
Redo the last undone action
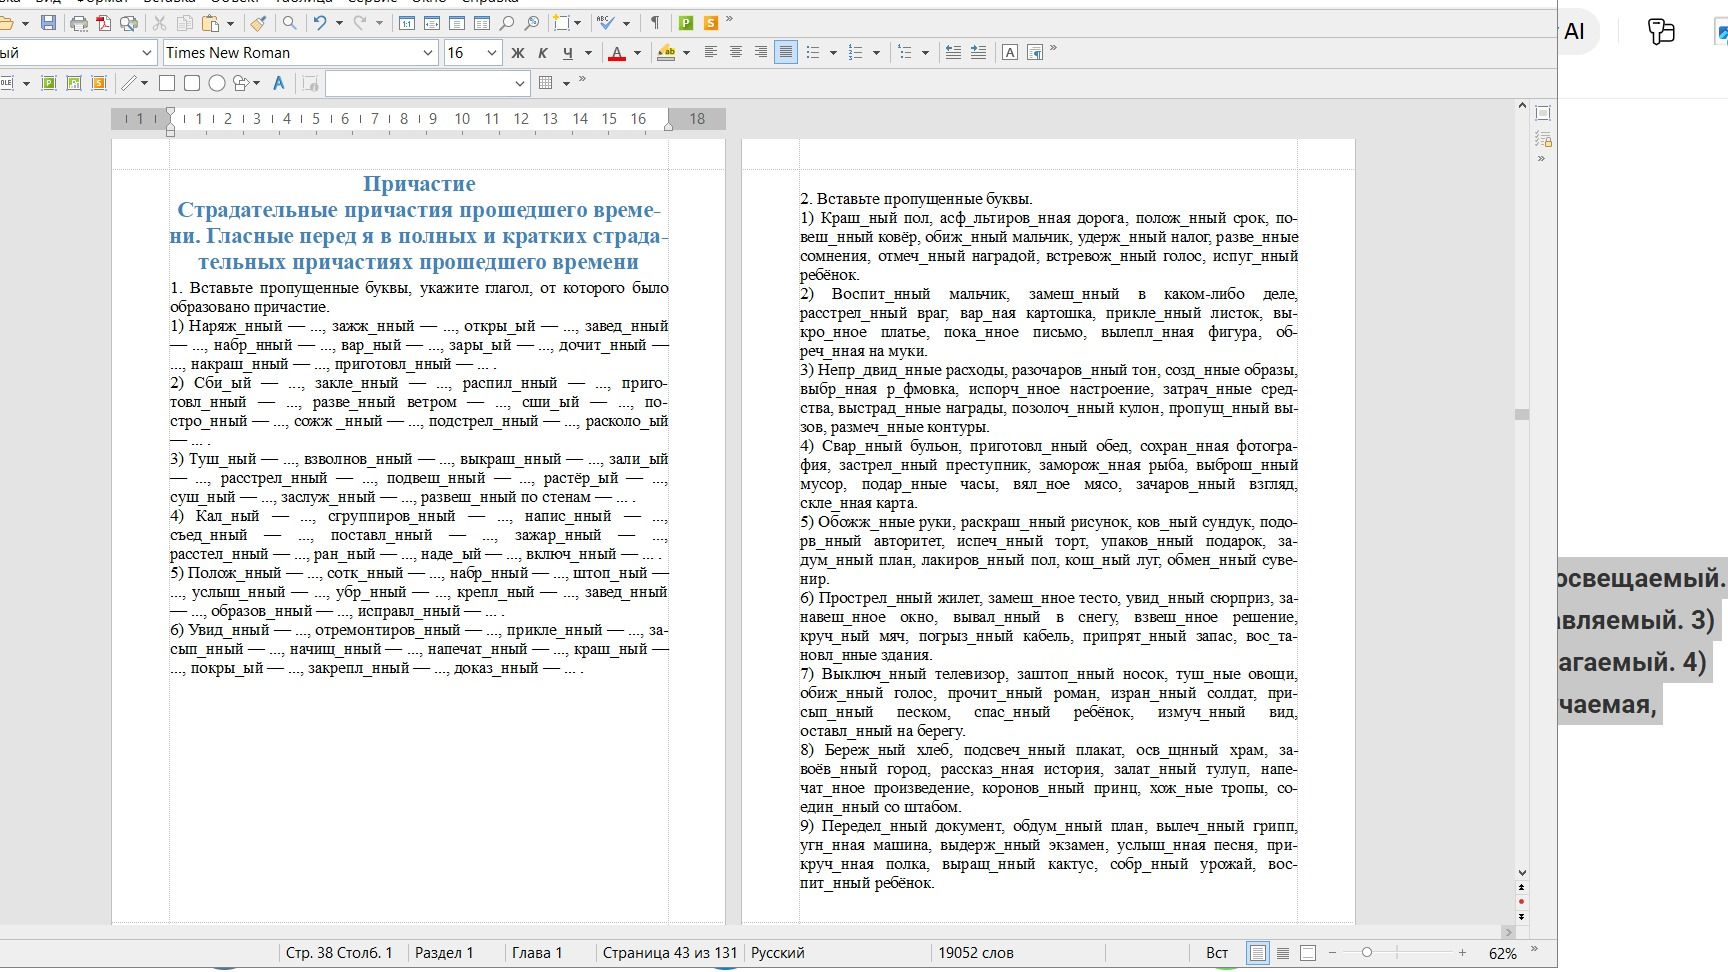tap(360, 22)
